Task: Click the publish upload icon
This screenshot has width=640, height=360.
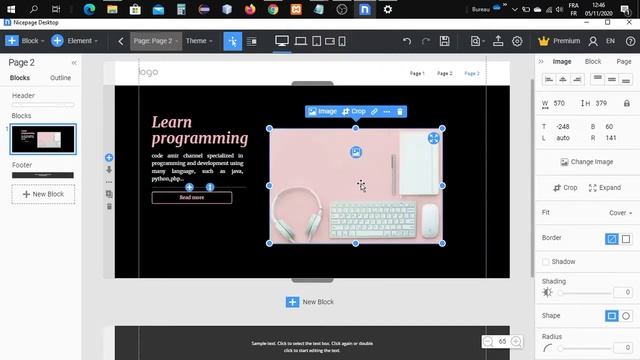Action: click(498, 41)
